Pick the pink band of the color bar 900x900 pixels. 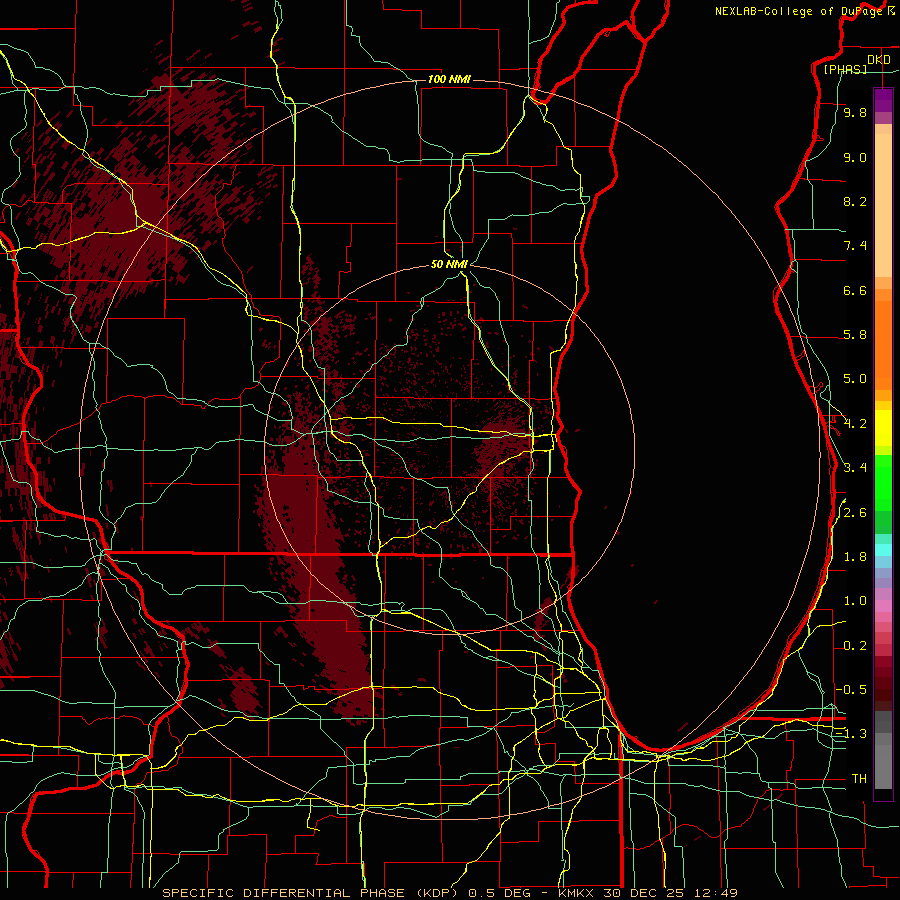pos(883,606)
